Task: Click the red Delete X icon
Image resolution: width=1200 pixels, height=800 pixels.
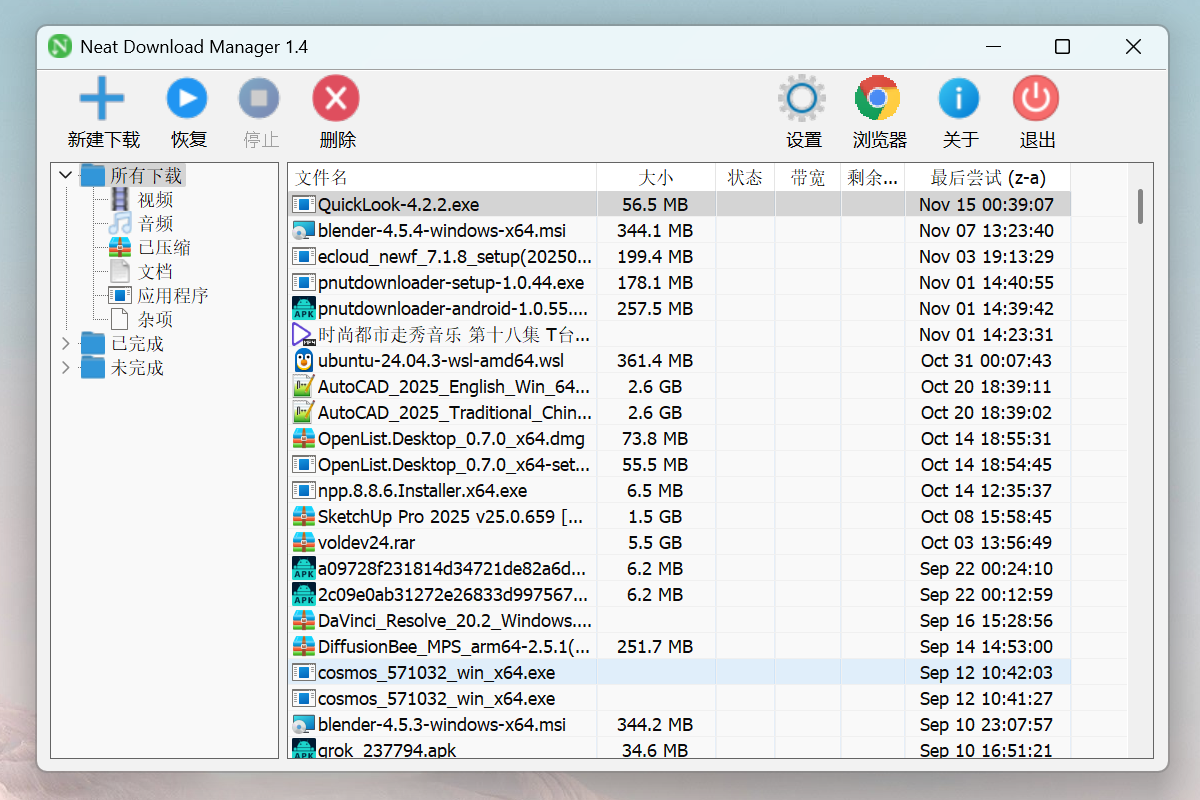Action: [x=336, y=99]
